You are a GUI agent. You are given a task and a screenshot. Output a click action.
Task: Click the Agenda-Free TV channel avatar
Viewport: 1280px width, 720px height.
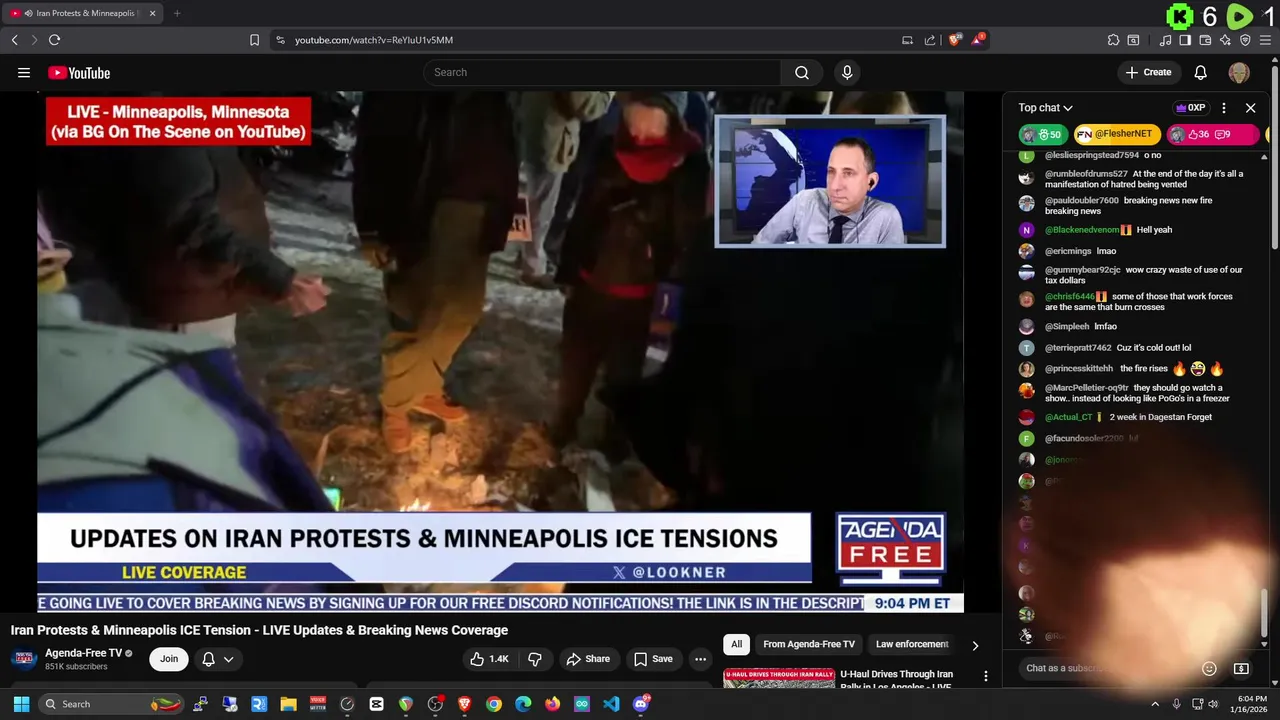point(25,658)
